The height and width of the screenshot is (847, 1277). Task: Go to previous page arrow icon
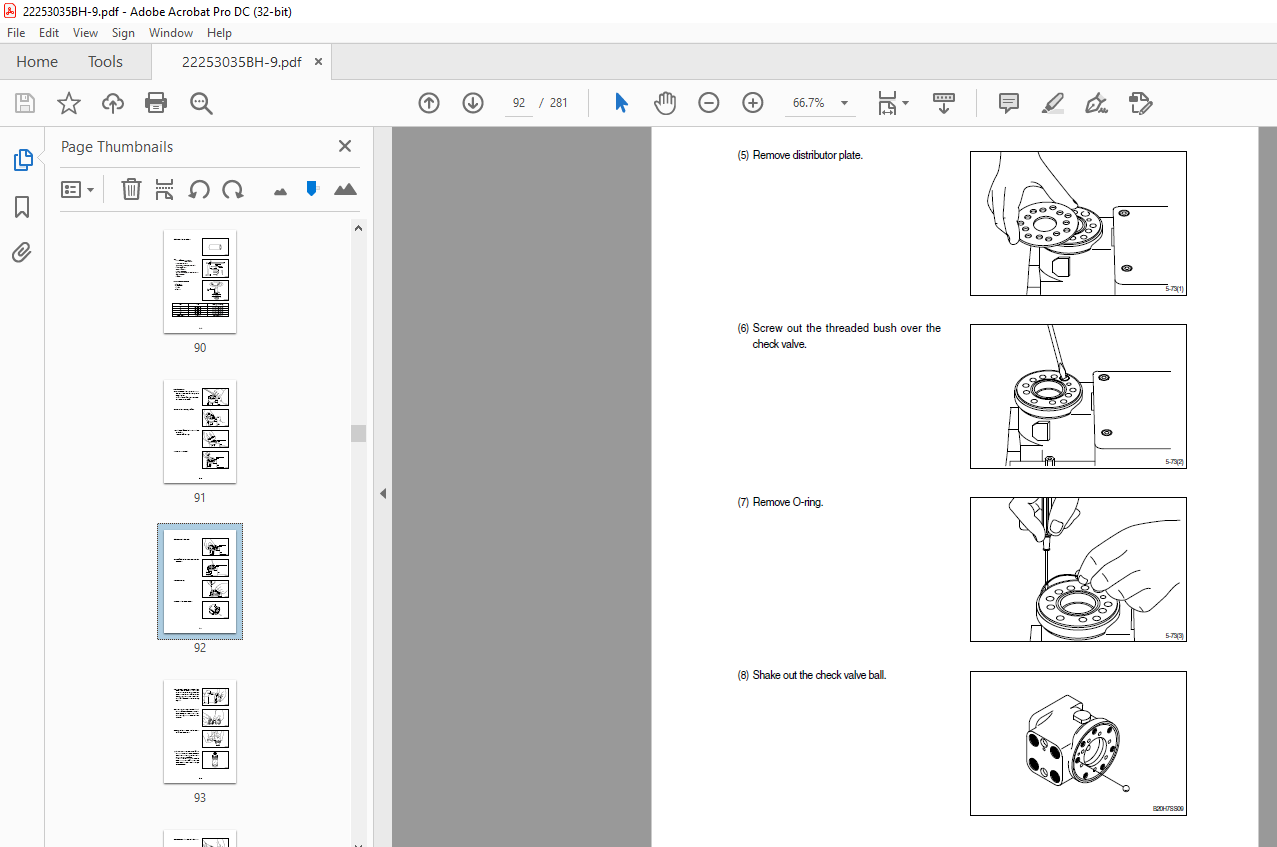[x=429, y=103]
